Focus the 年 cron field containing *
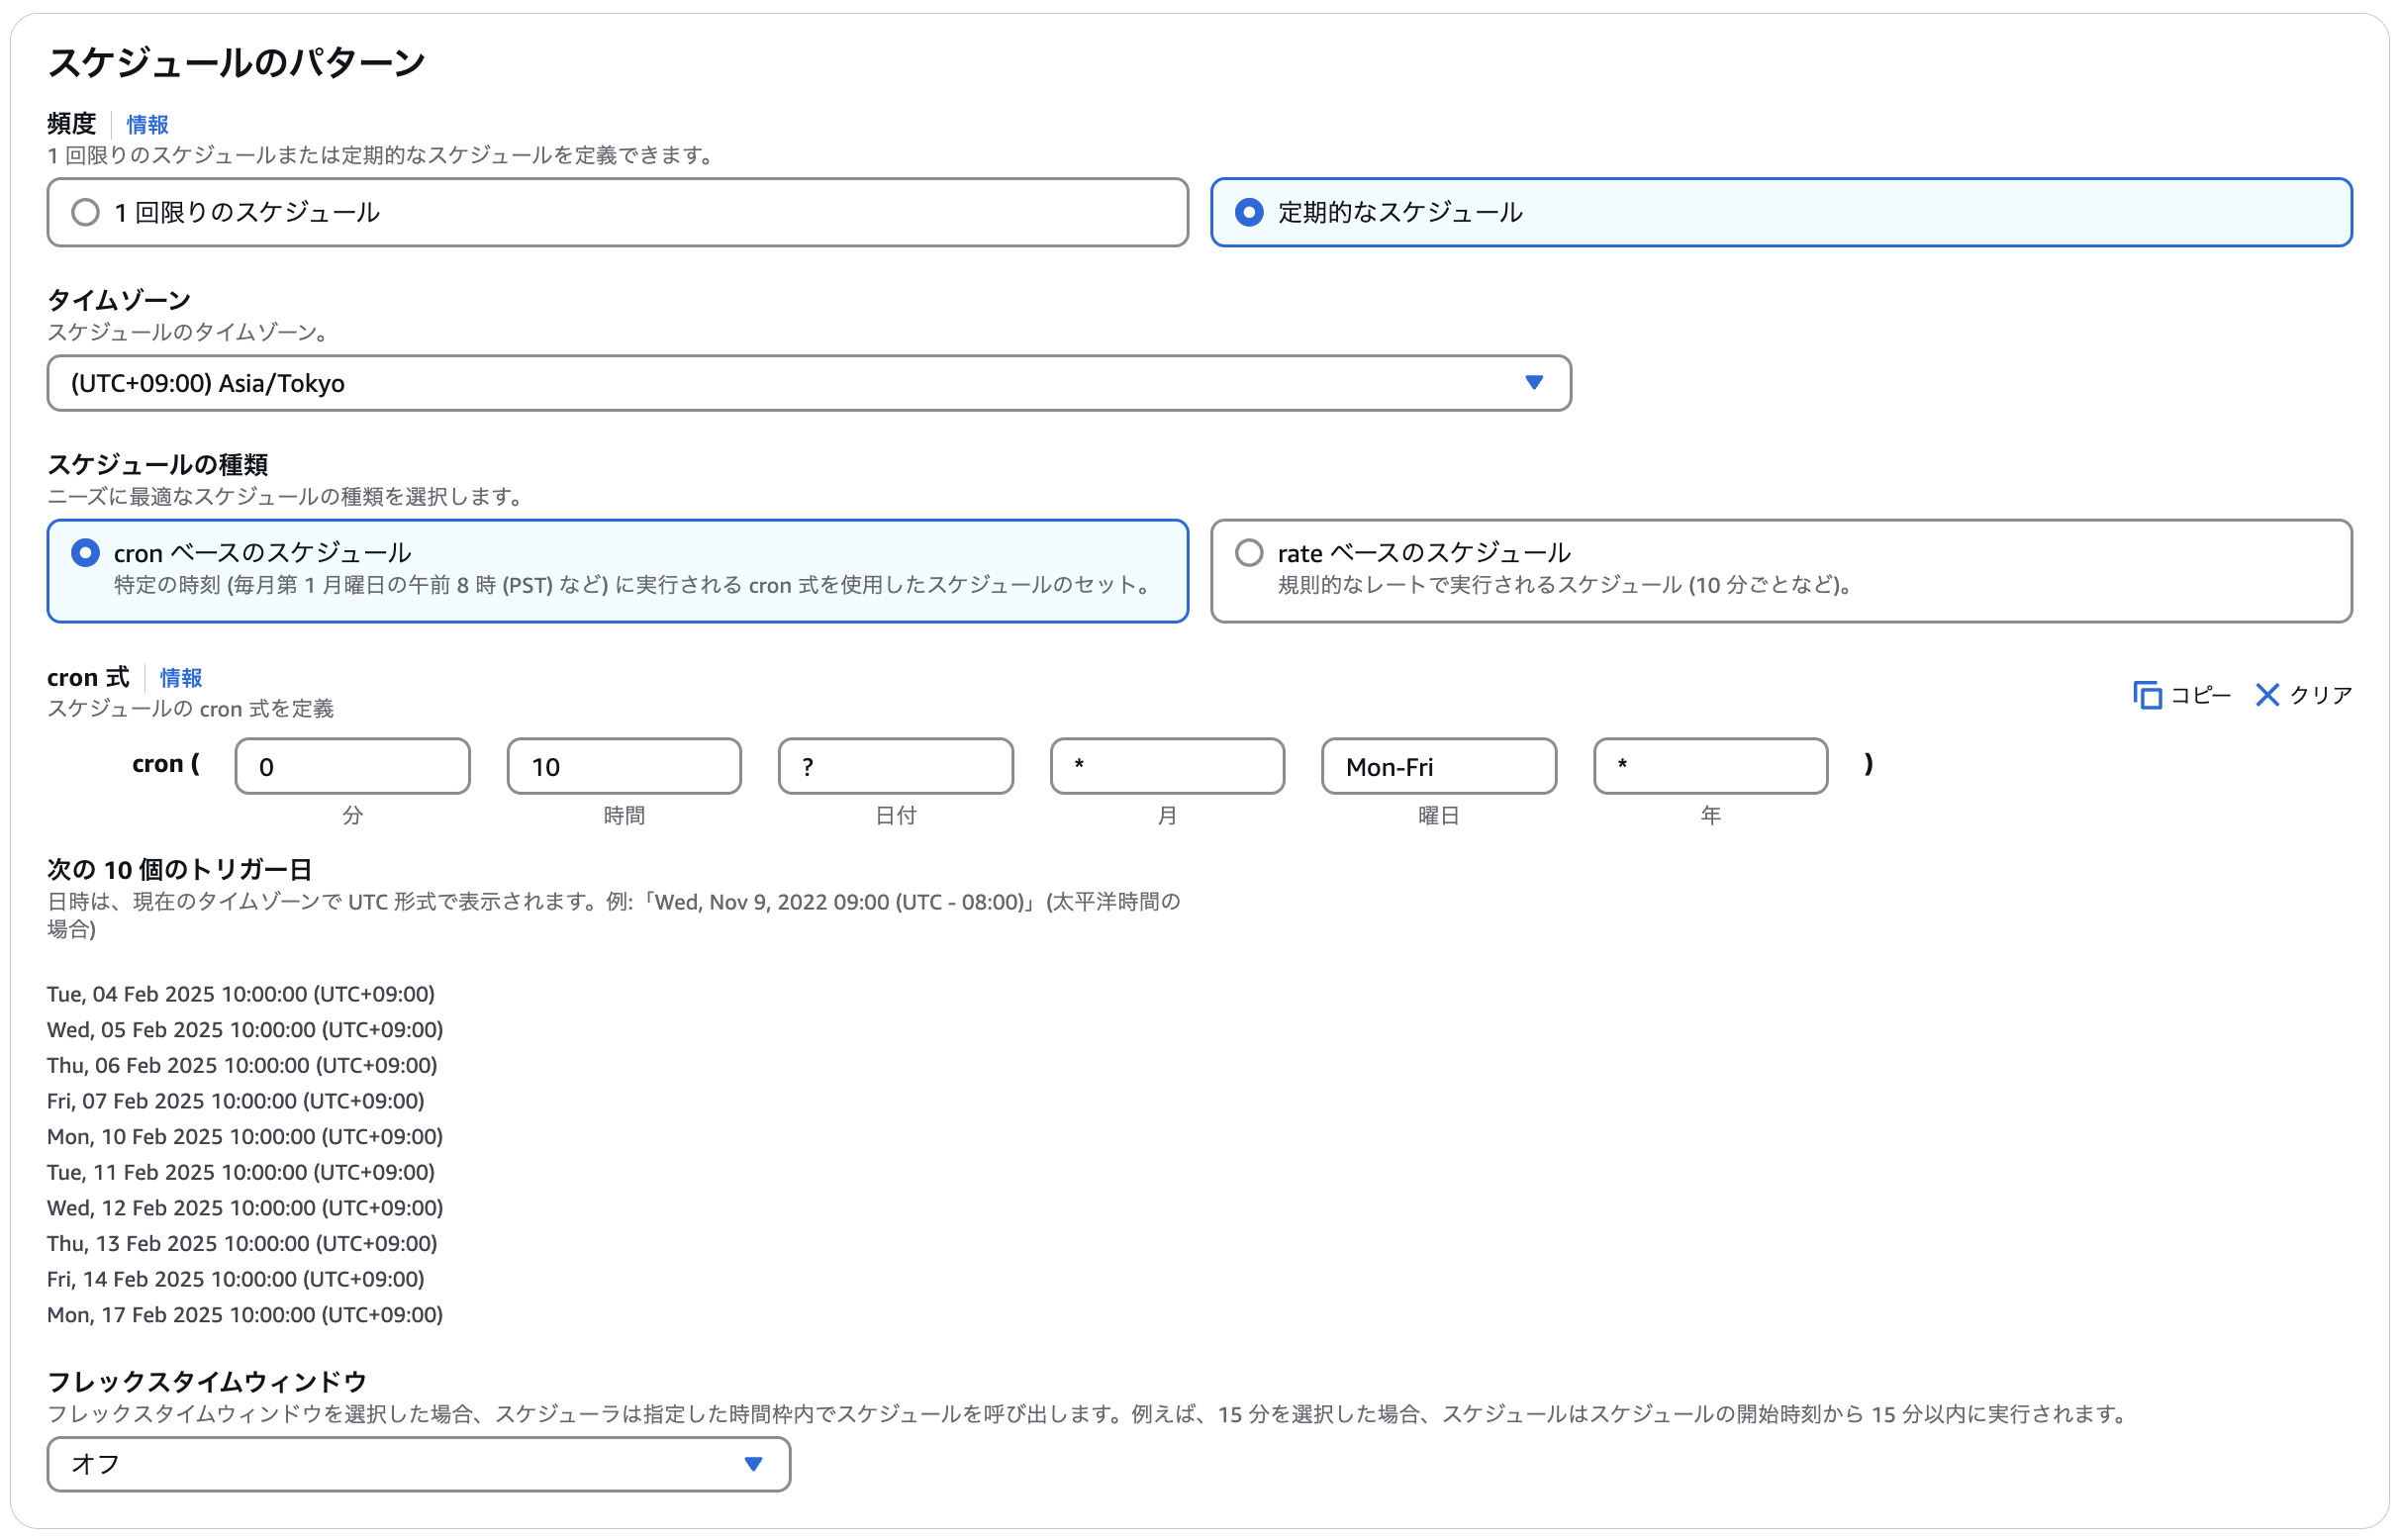 pos(1711,766)
